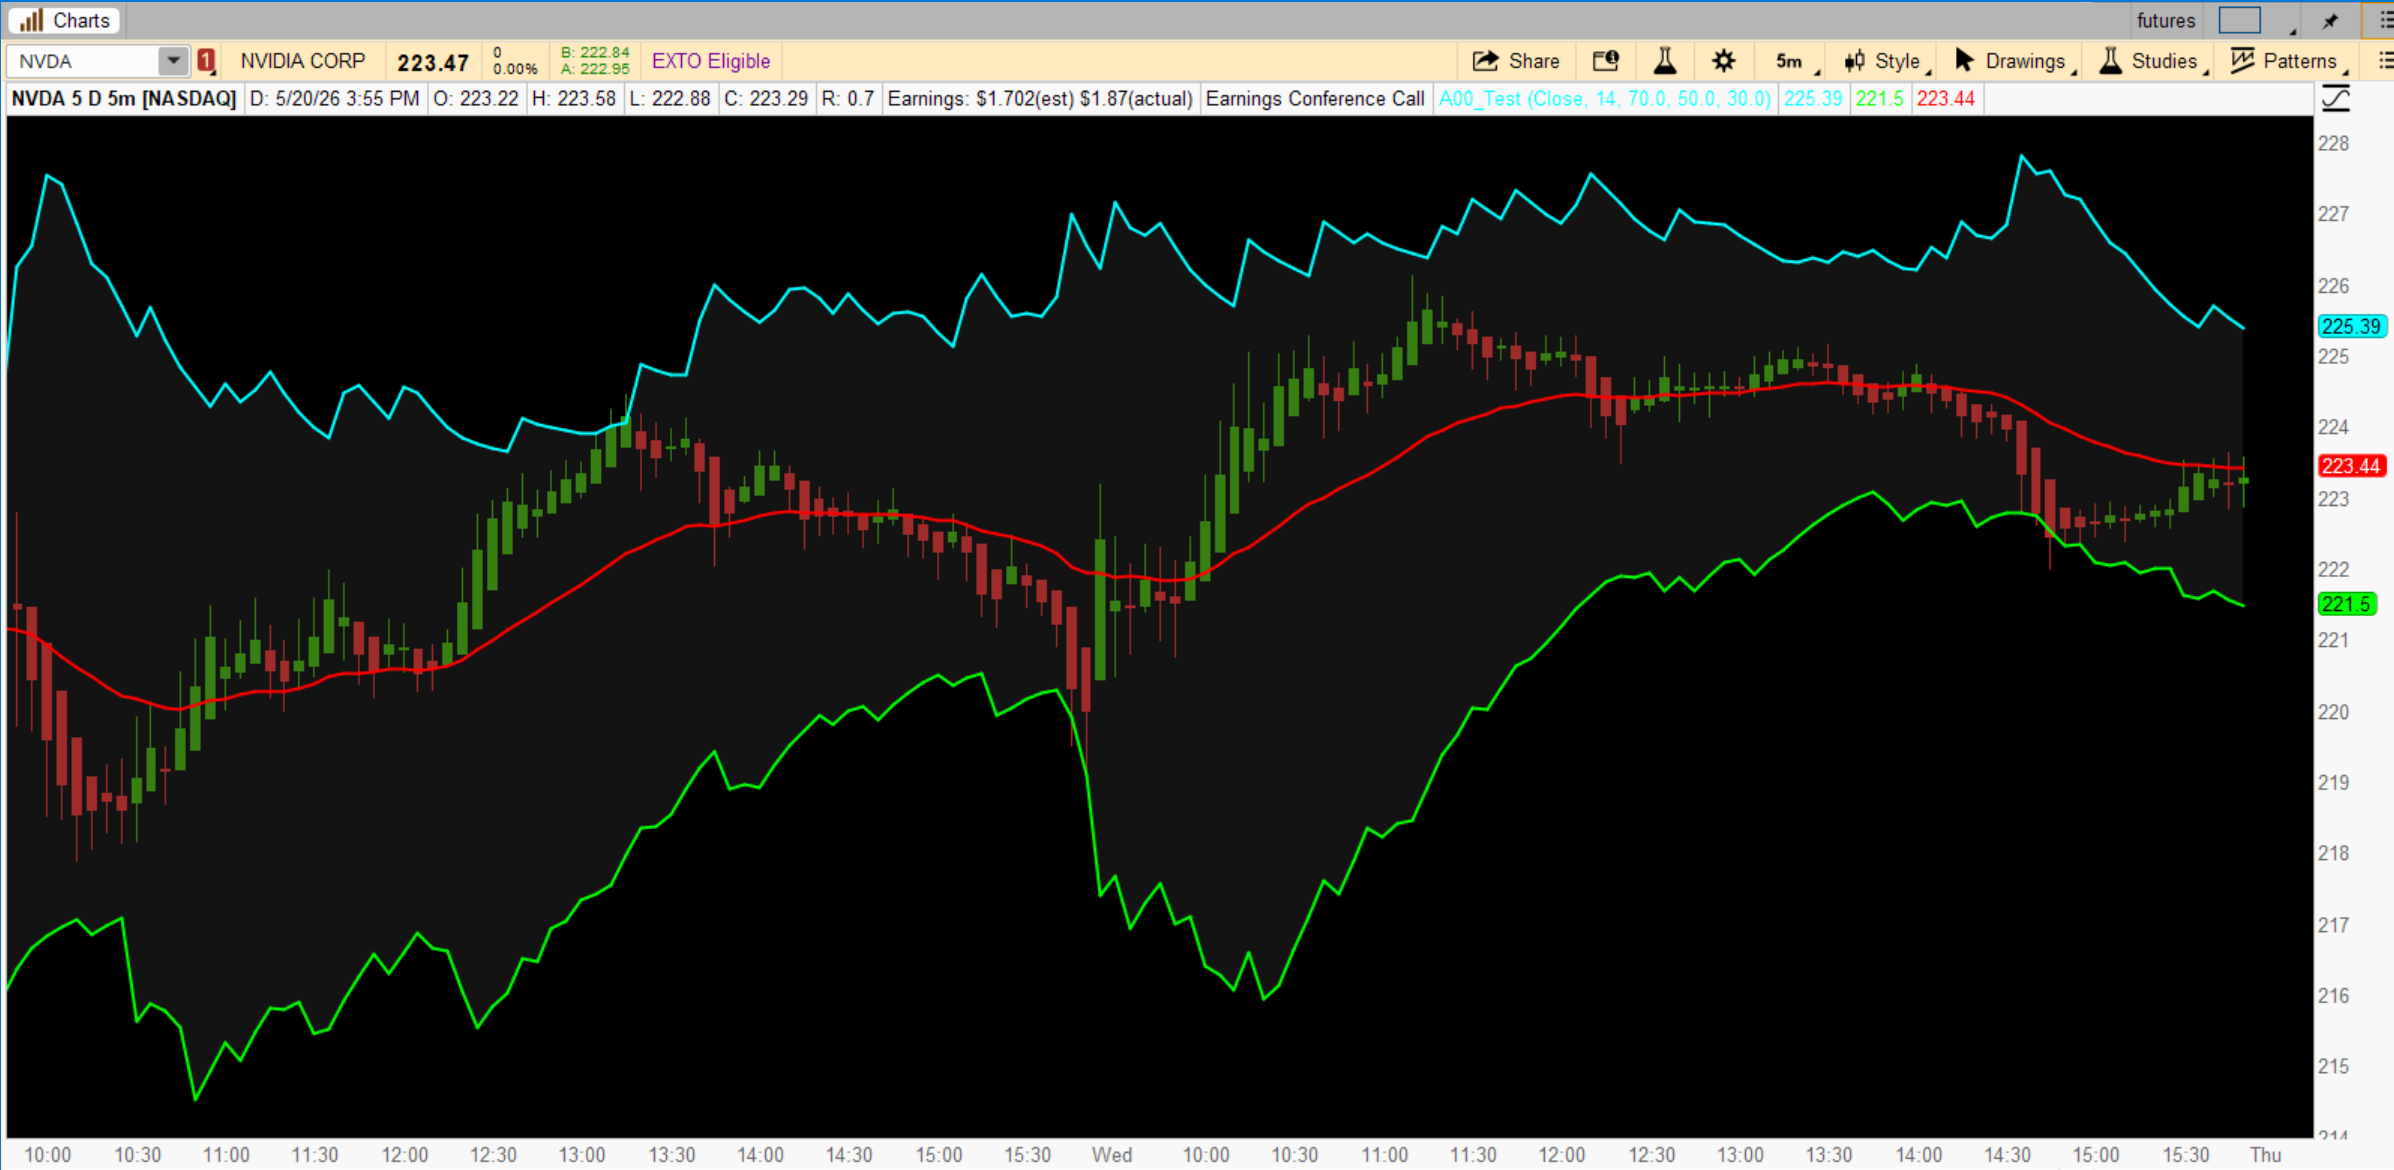Click the cyan 225.39 price axis bubble
Viewport: 2394px width, 1170px height.
[2351, 326]
